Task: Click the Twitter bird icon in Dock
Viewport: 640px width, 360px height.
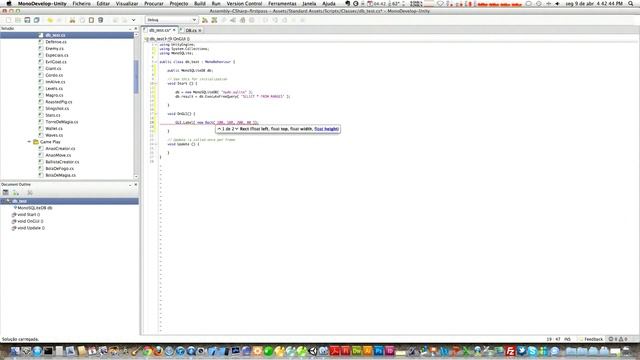Action: [x=521, y=351]
